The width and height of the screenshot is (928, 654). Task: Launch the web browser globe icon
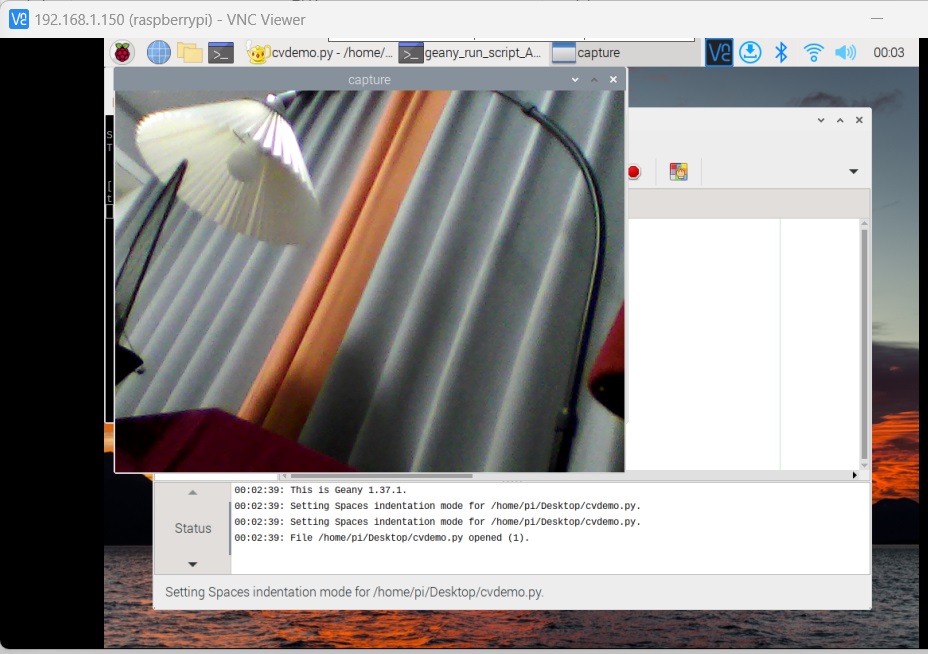(x=158, y=53)
